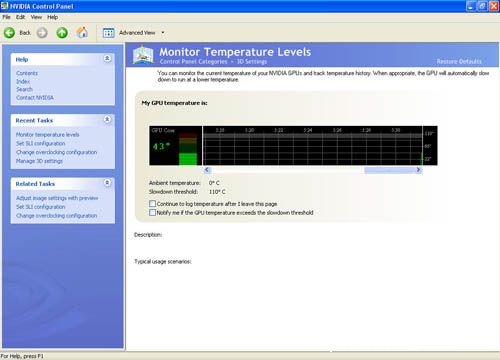The height and width of the screenshot is (360, 500).
Task: Click the grayed-out Forward arrow button
Action: click(42, 33)
